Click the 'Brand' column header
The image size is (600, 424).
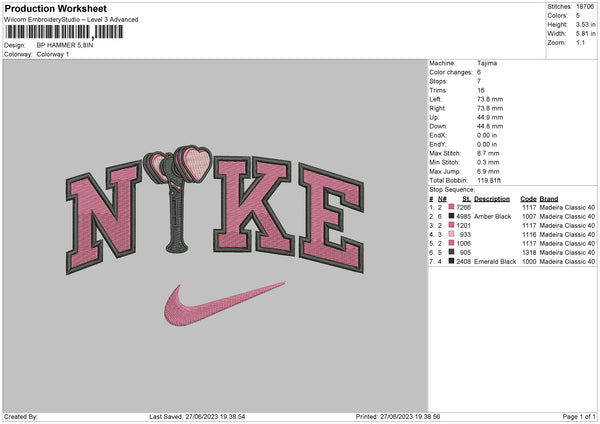[x=549, y=199]
